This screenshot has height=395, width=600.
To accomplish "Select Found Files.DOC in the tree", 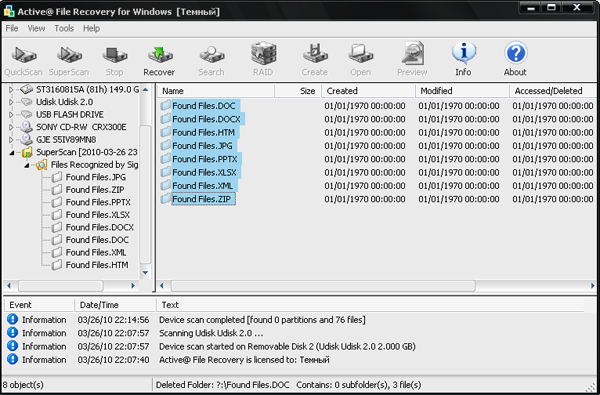I will point(97,240).
